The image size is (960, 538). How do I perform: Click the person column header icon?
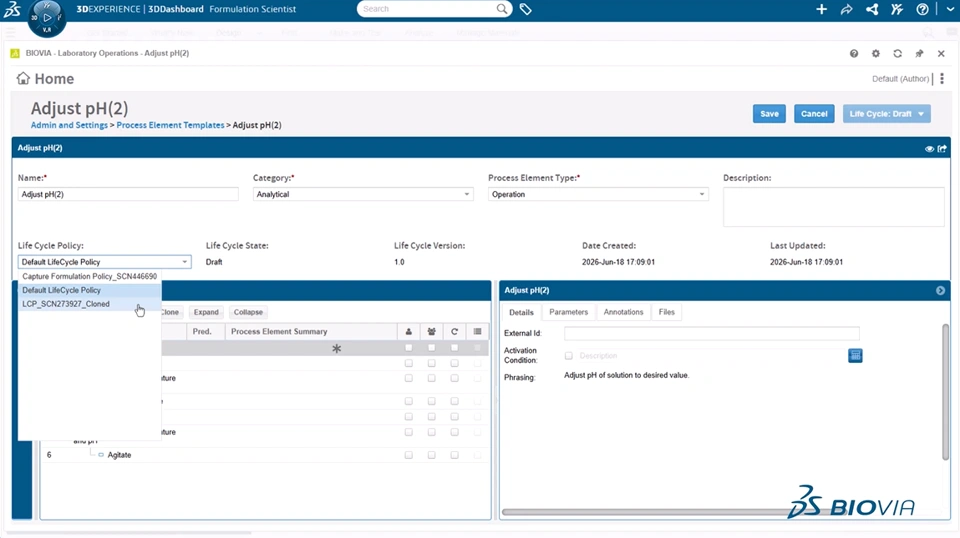(x=408, y=332)
